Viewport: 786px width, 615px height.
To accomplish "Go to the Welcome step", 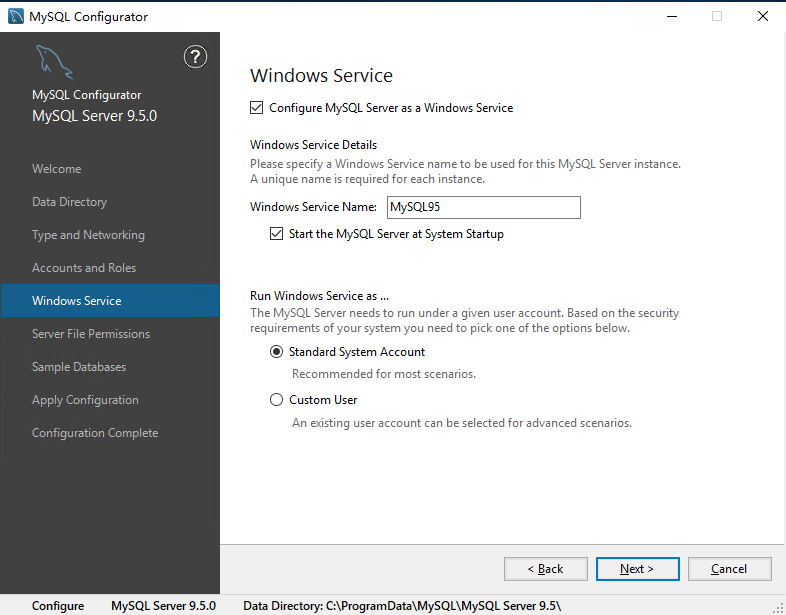I will pos(57,169).
